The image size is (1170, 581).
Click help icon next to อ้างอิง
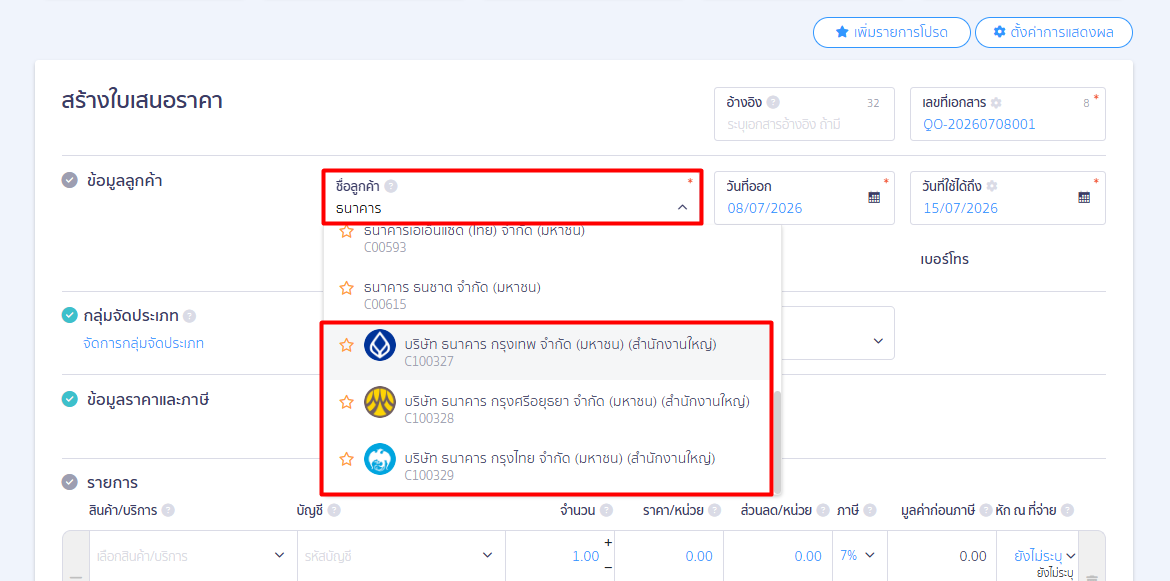(x=773, y=102)
